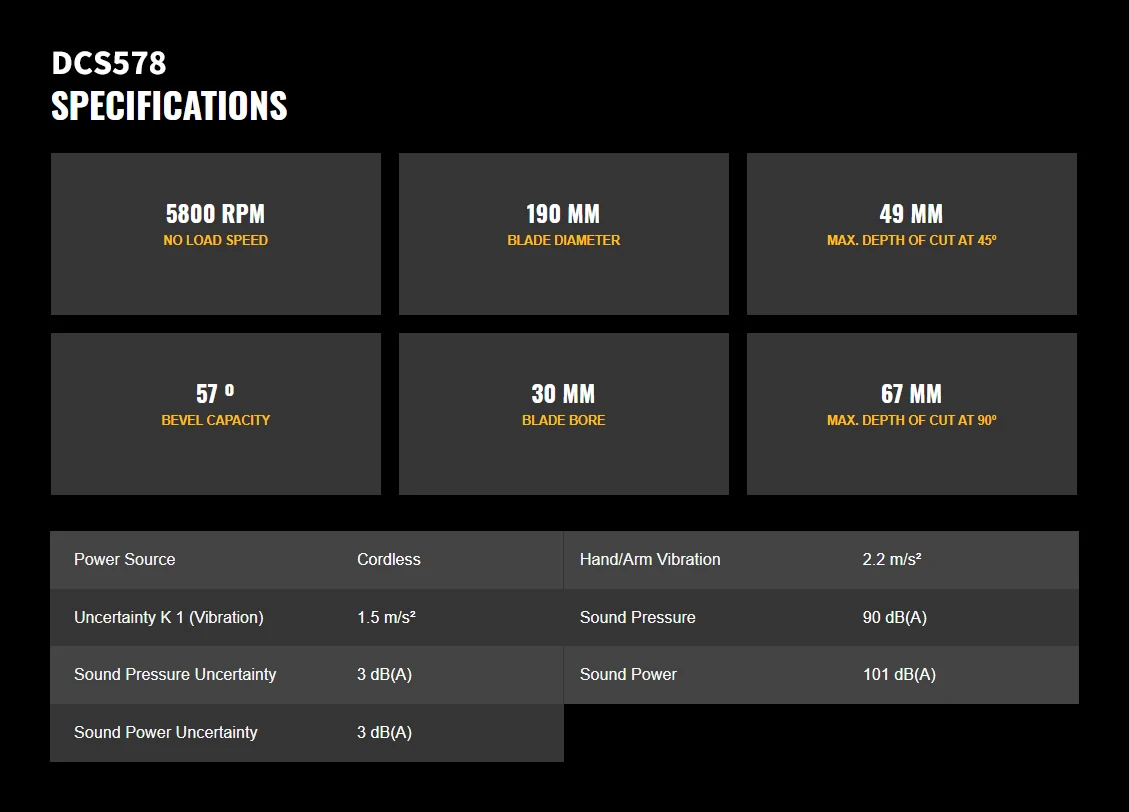This screenshot has height=812, width=1129.
Task: Click the 30 MM value
Action: pos(563,394)
